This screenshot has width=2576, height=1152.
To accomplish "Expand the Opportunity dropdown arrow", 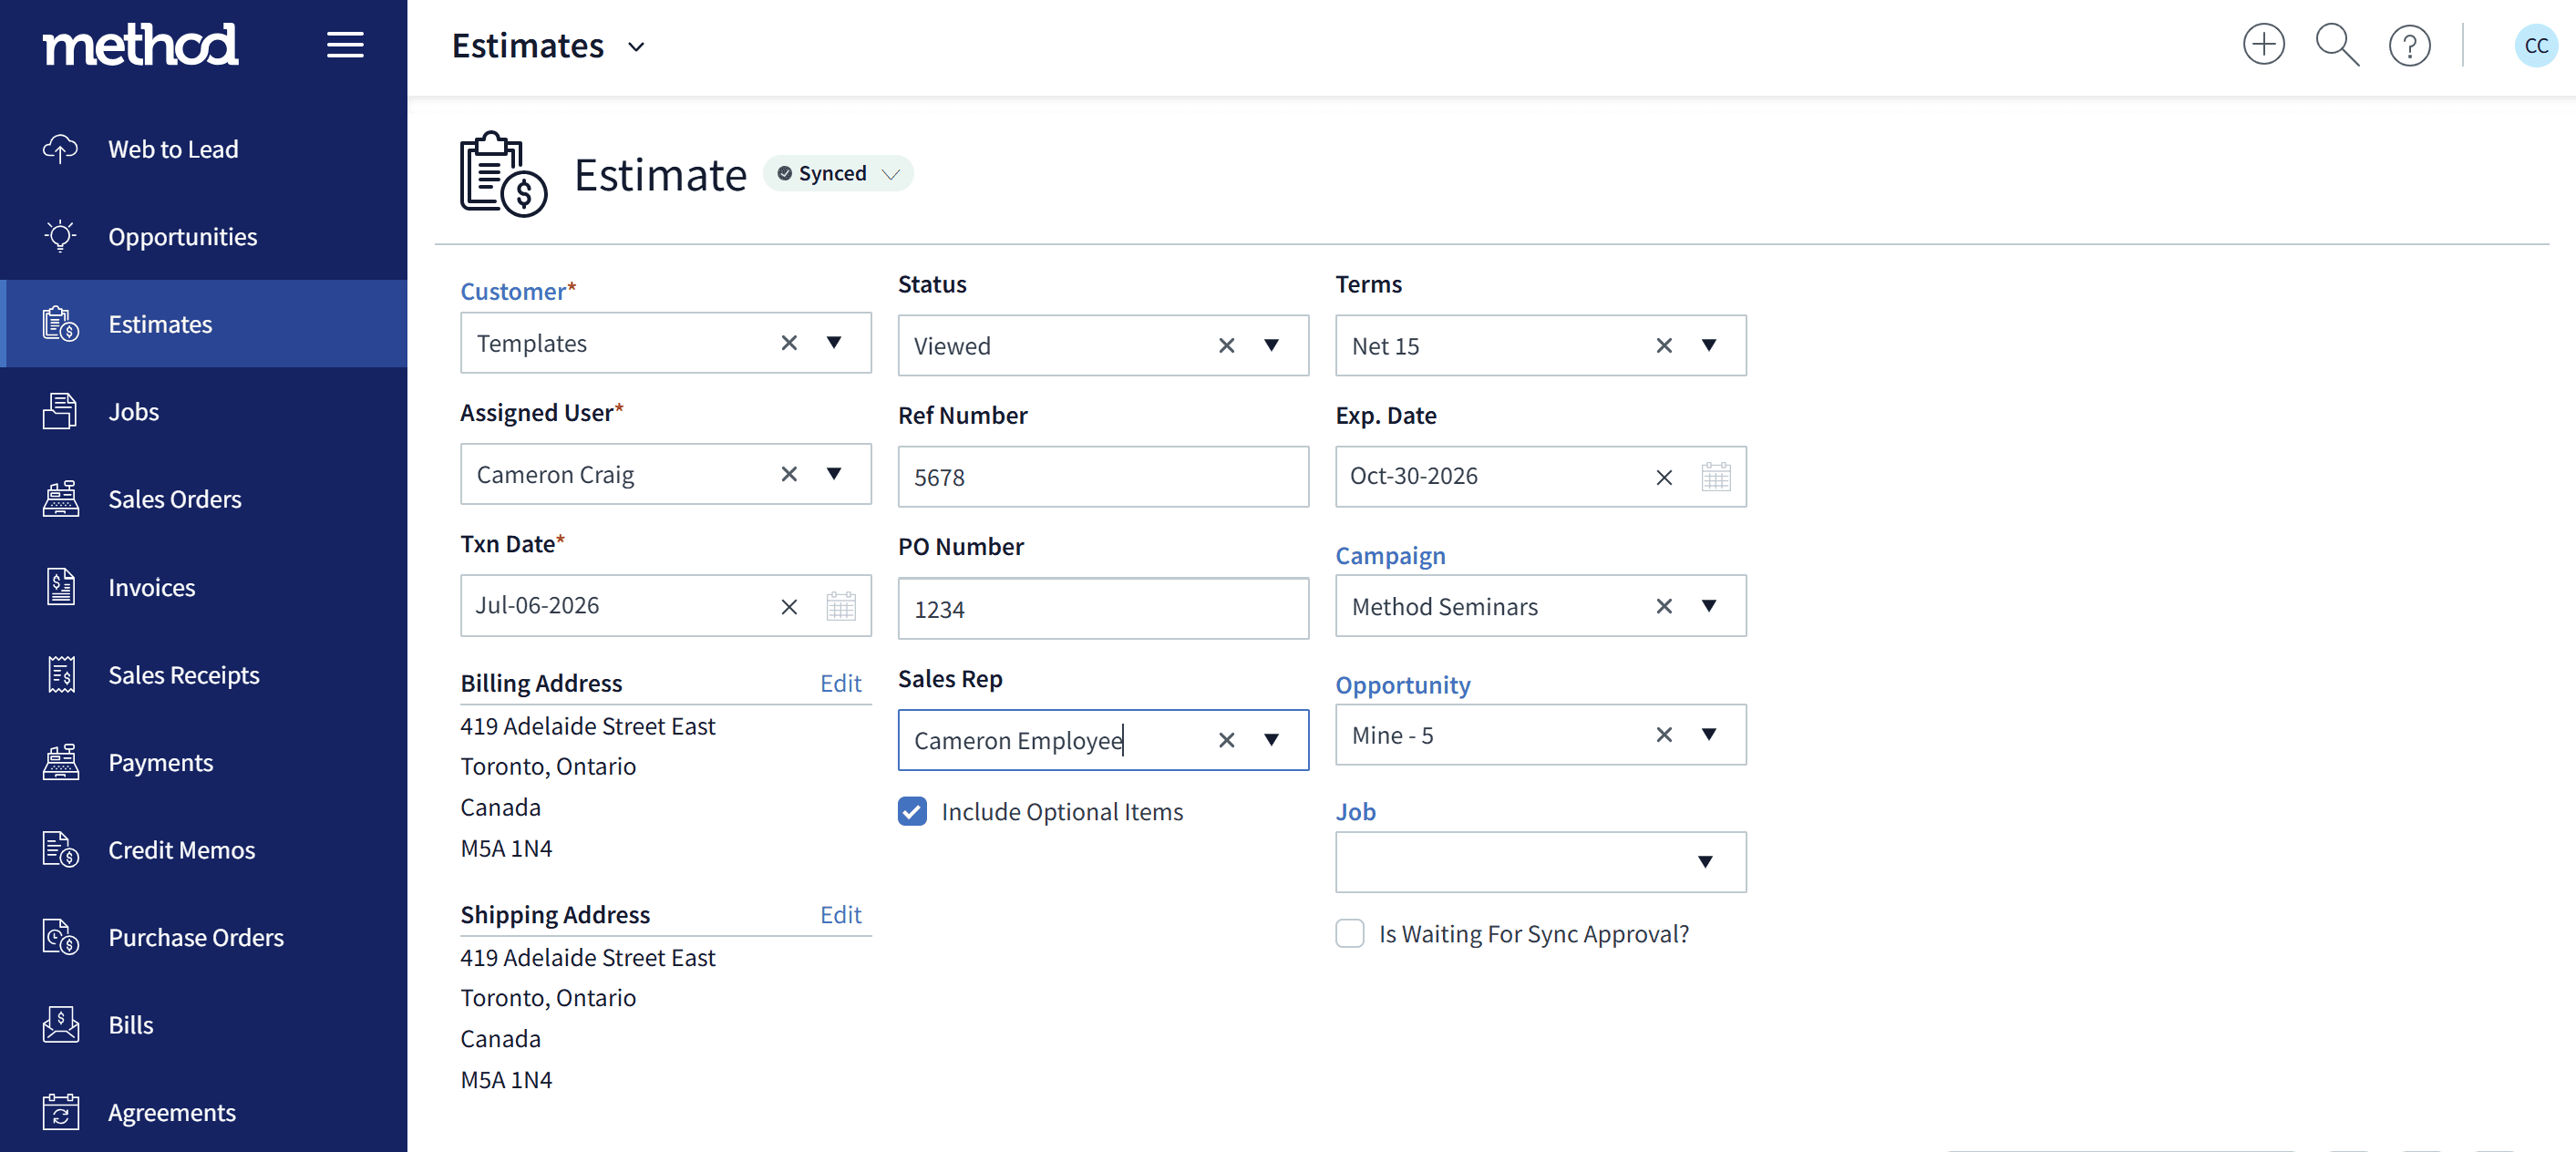I will coord(1709,735).
